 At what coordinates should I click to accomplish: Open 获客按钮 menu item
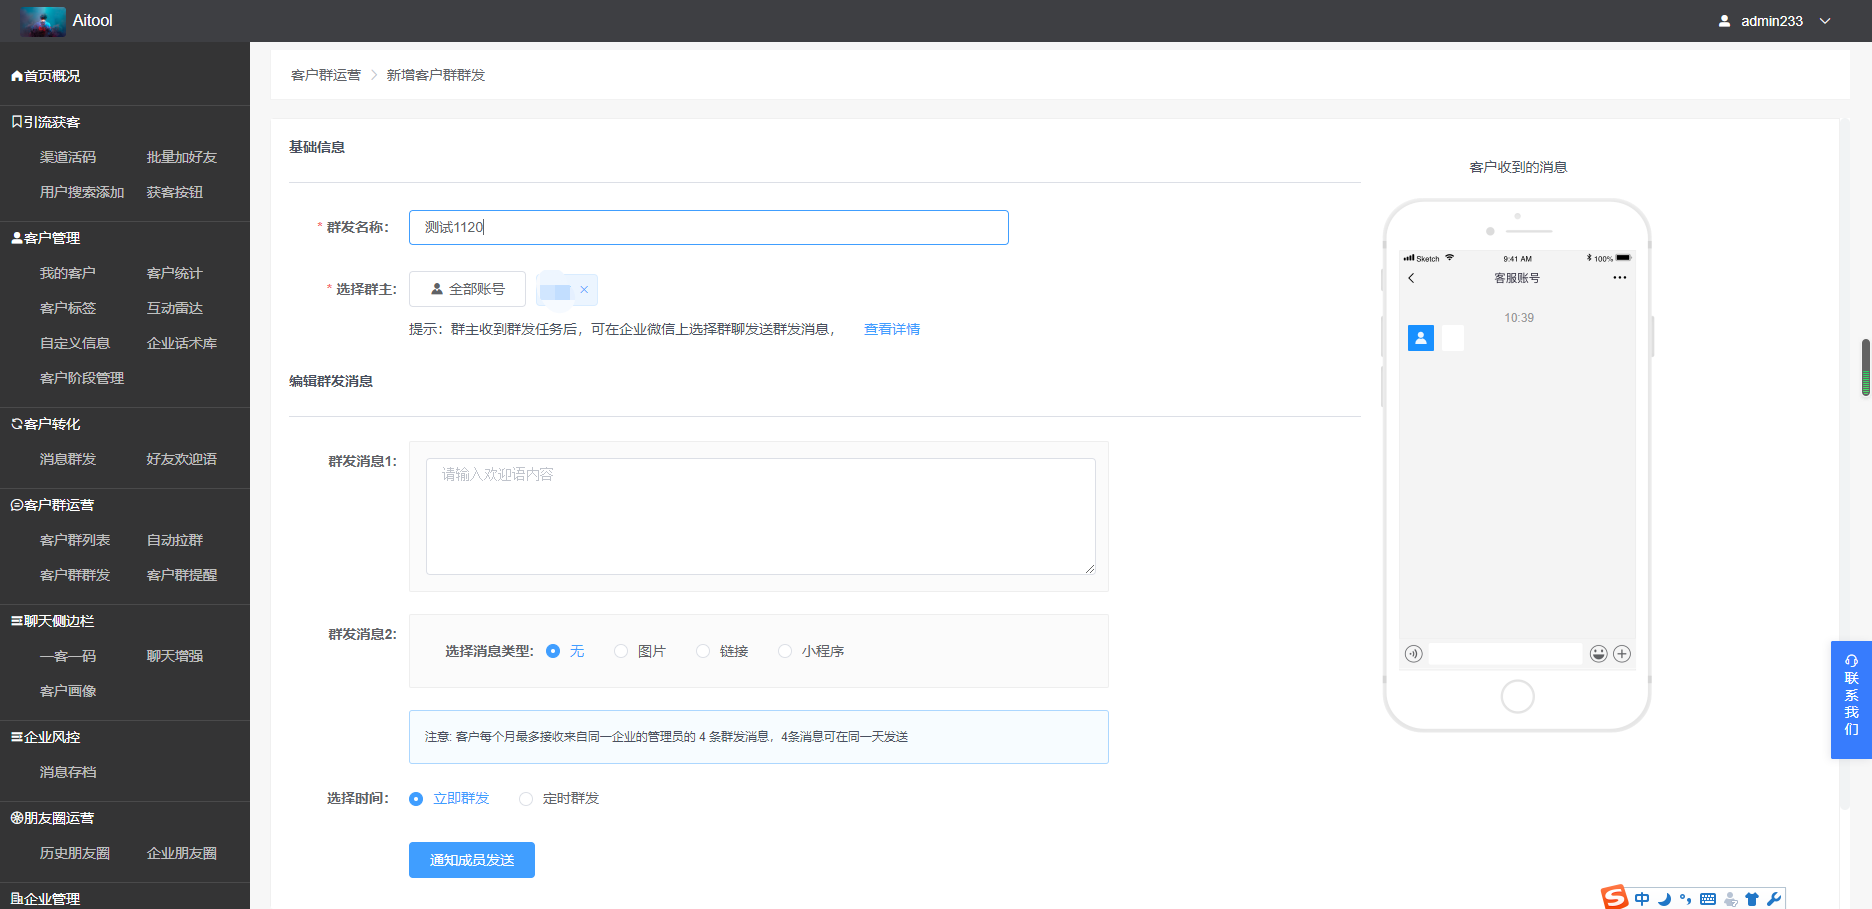point(175,192)
